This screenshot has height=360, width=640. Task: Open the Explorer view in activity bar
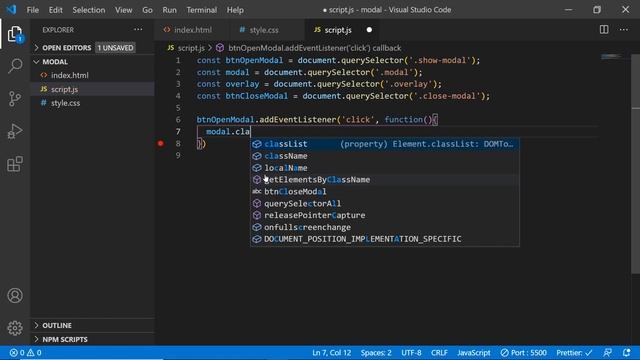15,34
